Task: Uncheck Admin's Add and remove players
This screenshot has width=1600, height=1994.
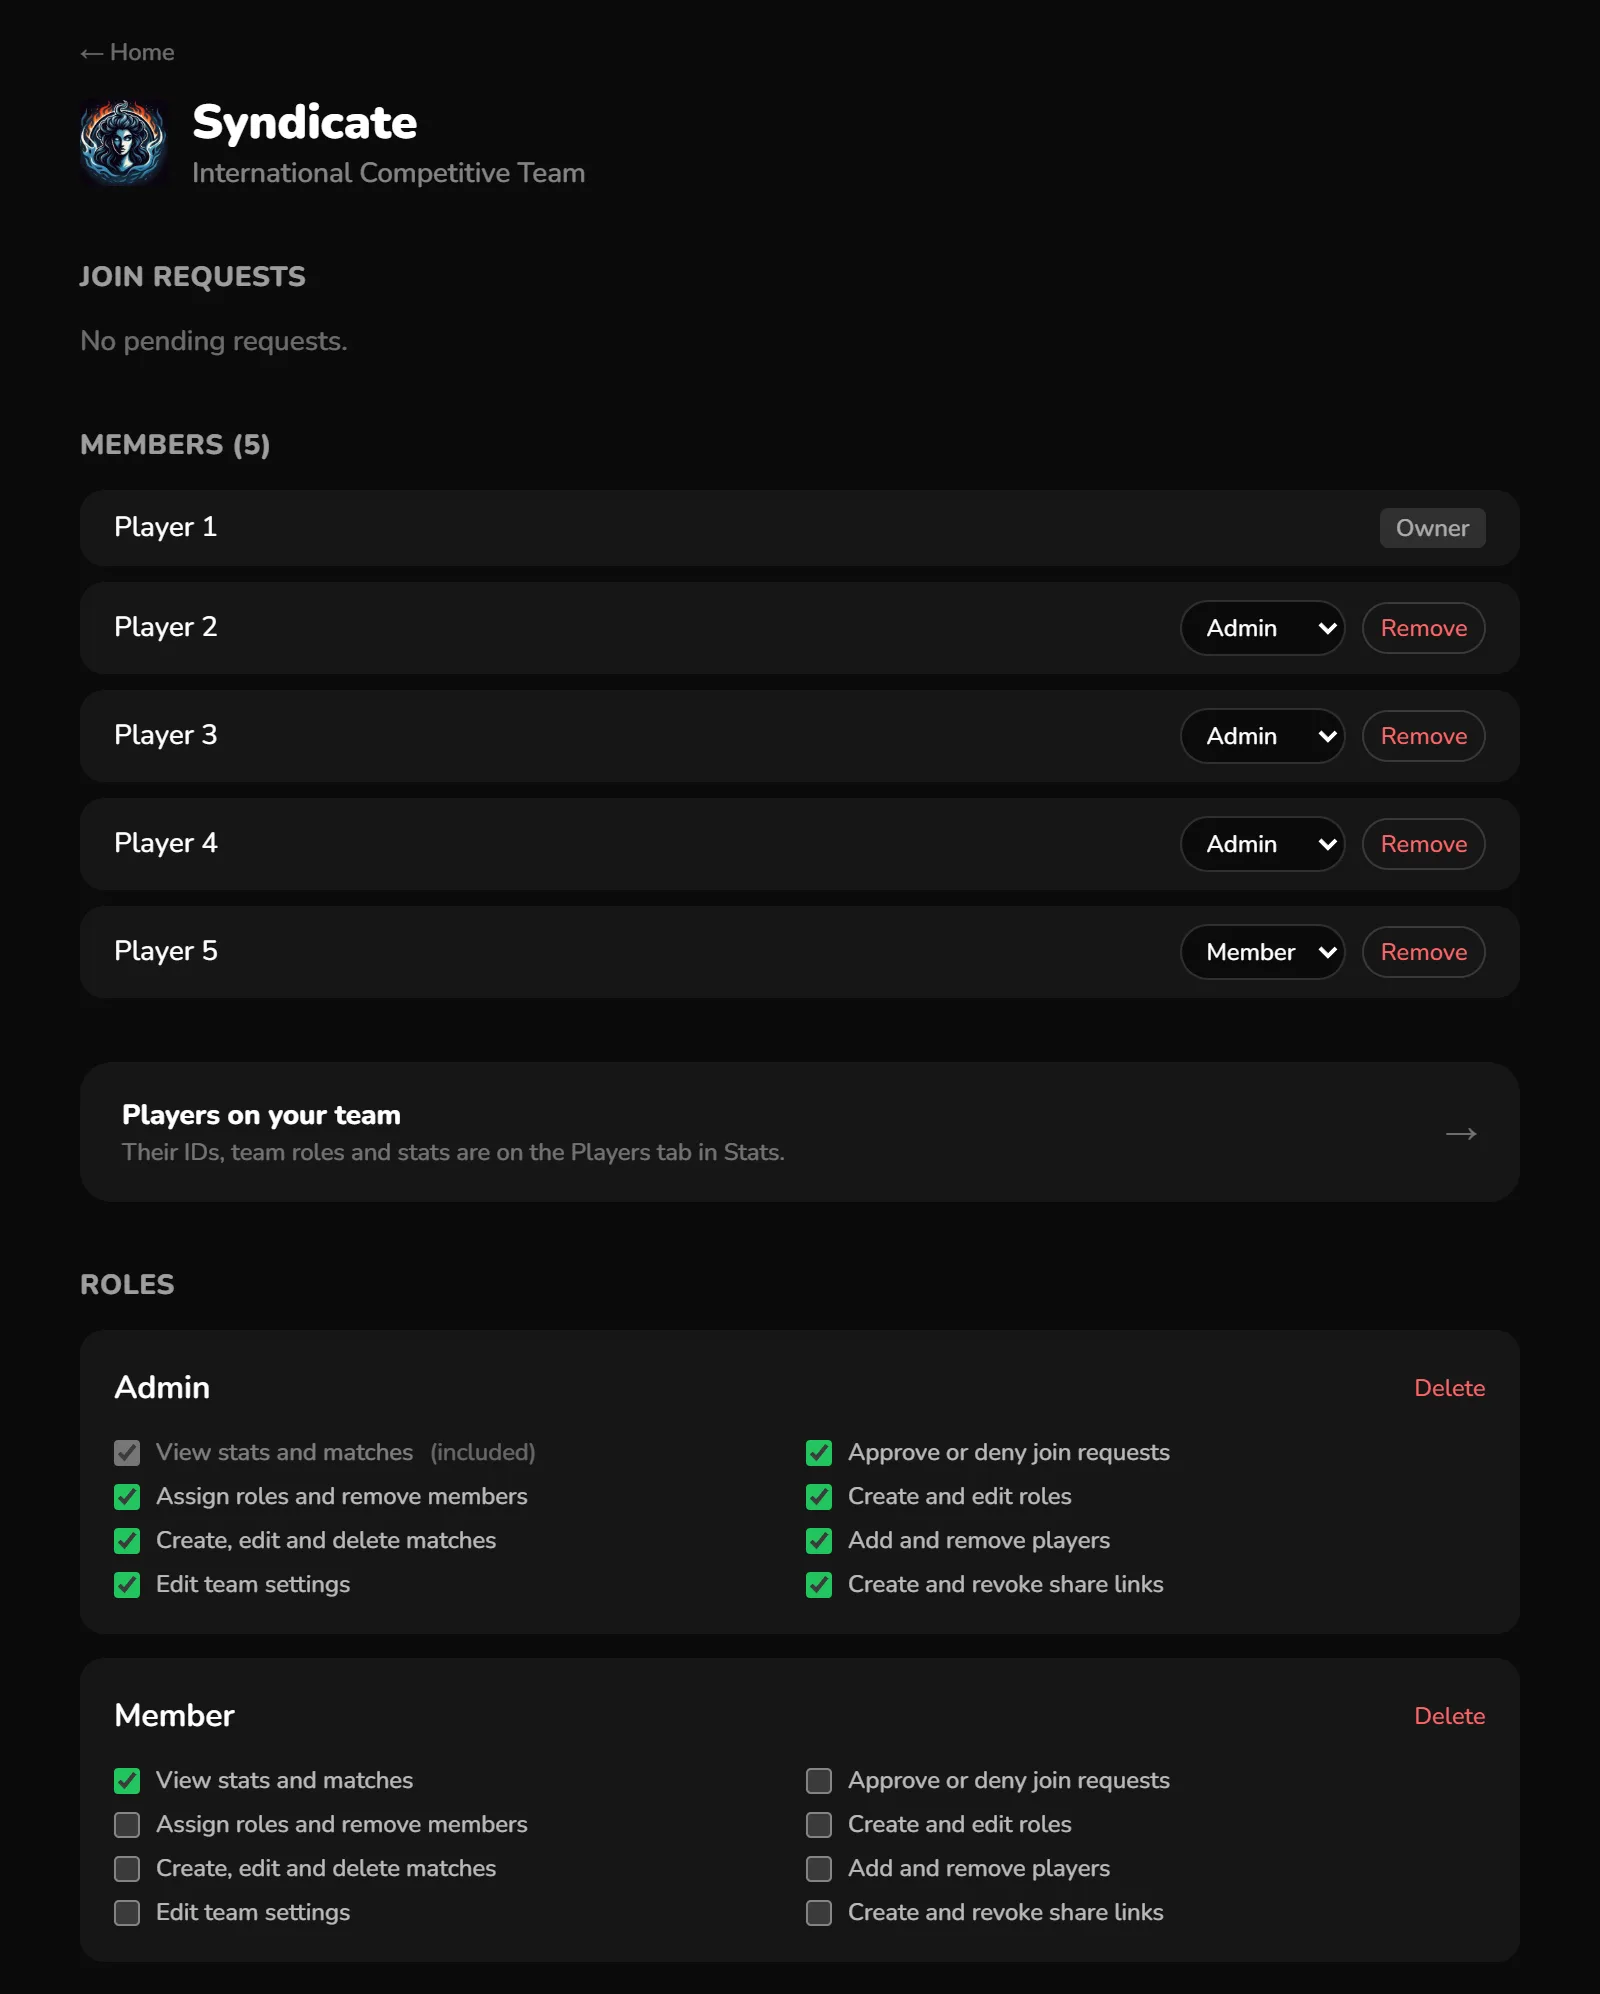Action: point(819,1541)
